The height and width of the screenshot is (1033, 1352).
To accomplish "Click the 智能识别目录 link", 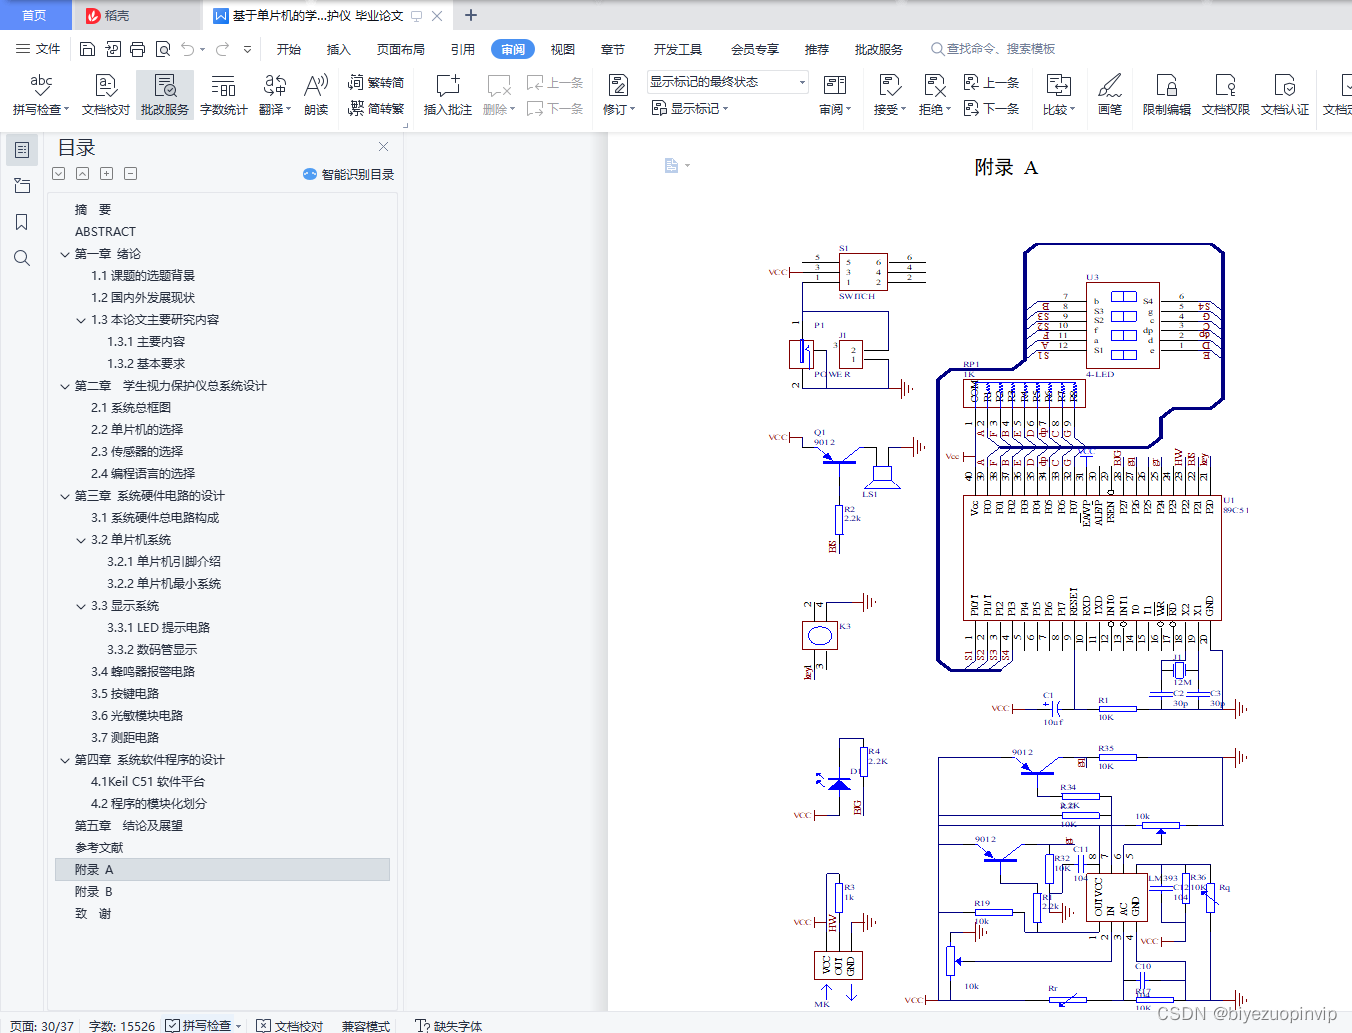I will click(348, 174).
